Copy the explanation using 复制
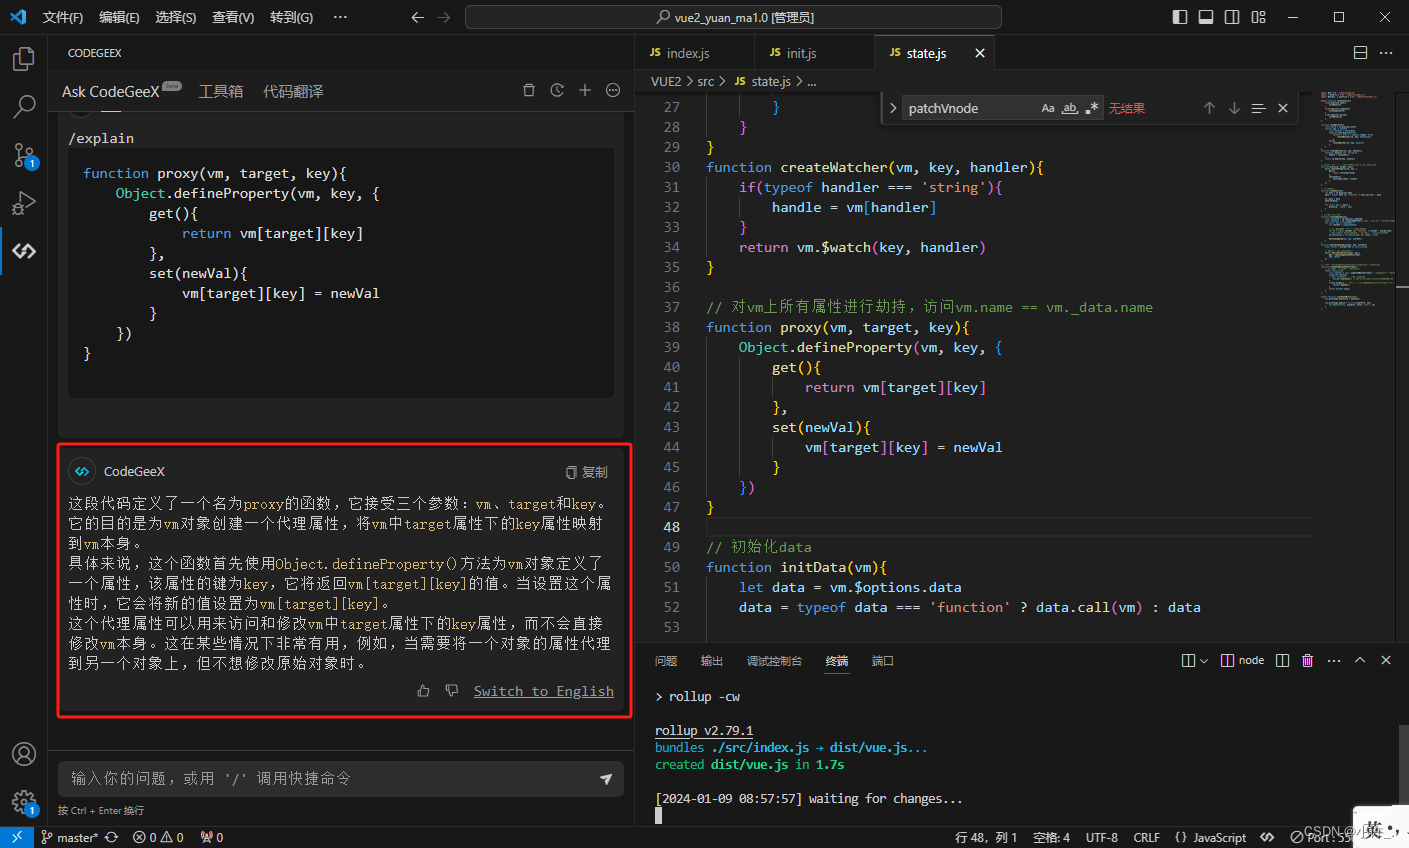Viewport: 1409px width, 848px height. pos(587,471)
